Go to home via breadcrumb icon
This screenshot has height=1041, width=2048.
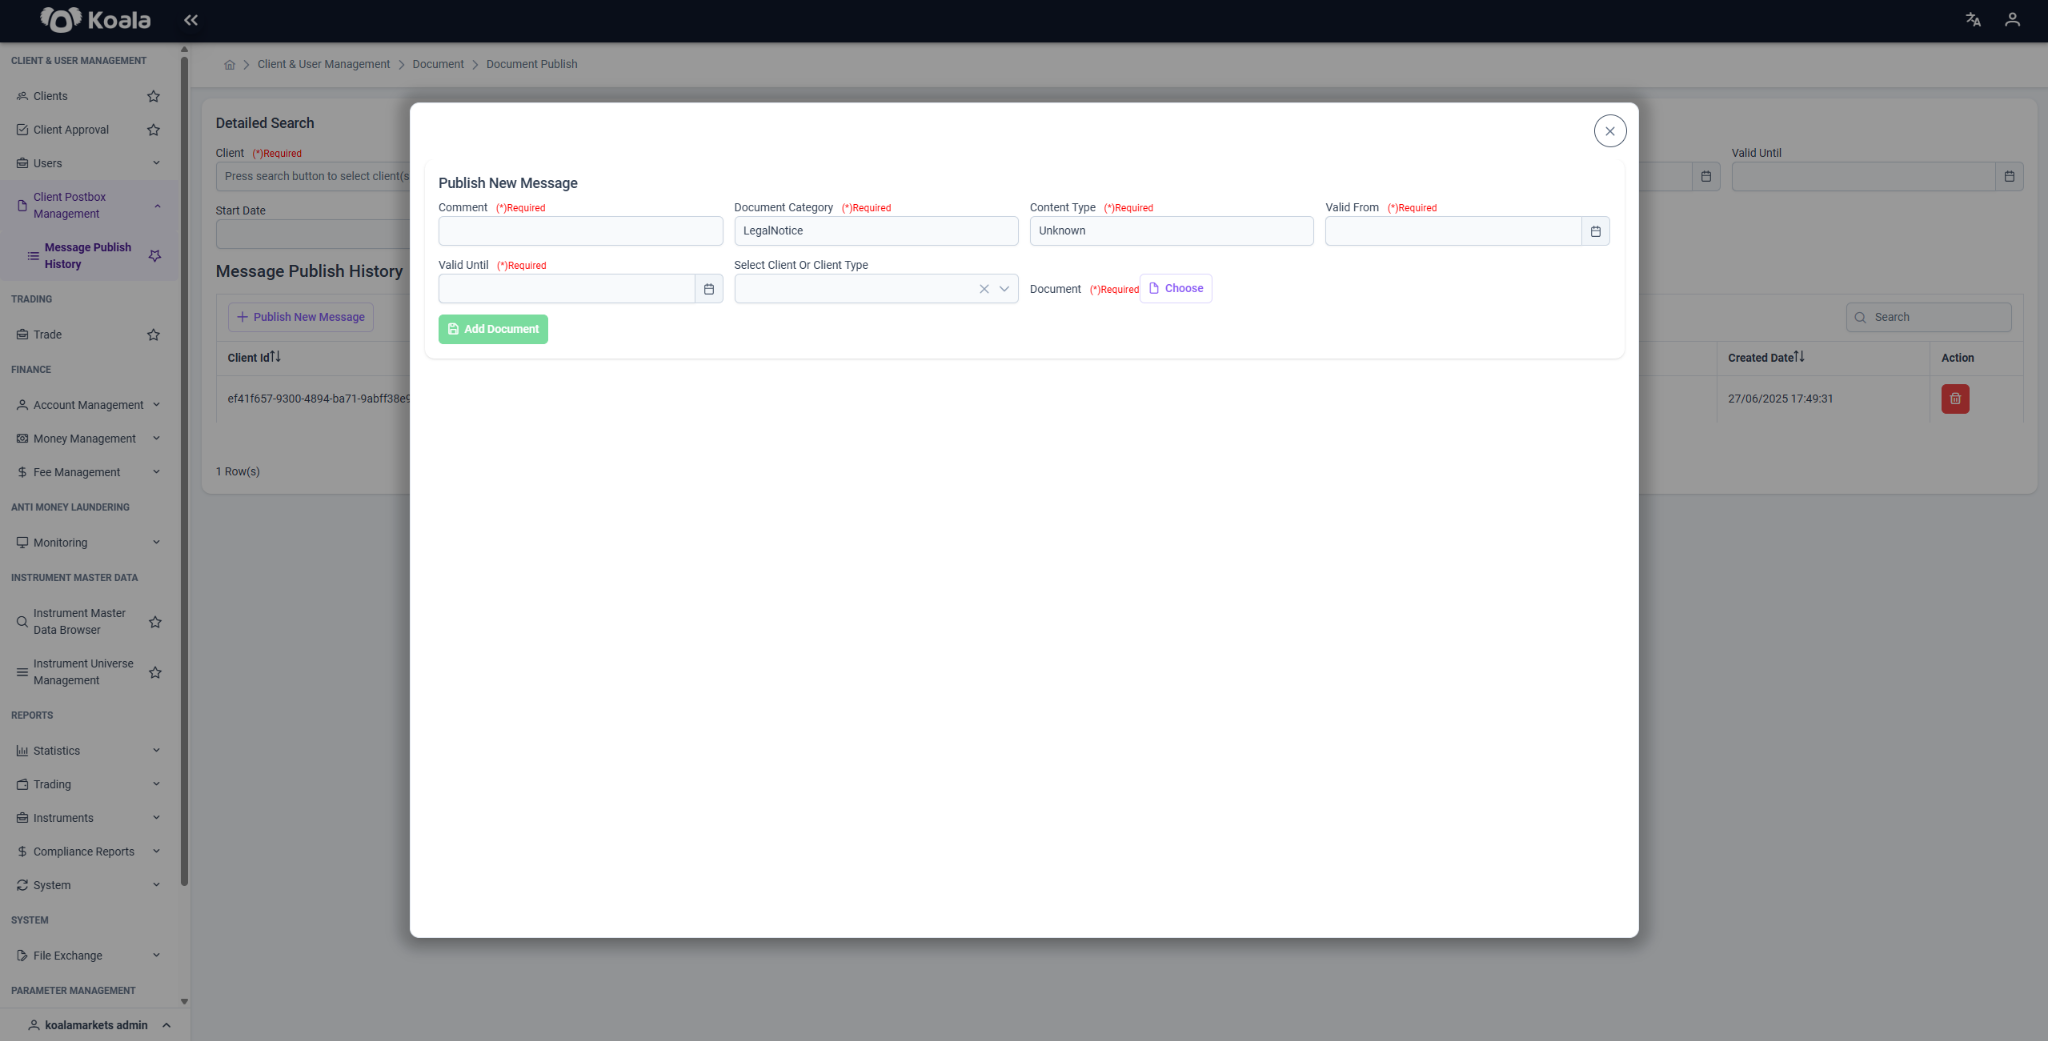[229, 64]
